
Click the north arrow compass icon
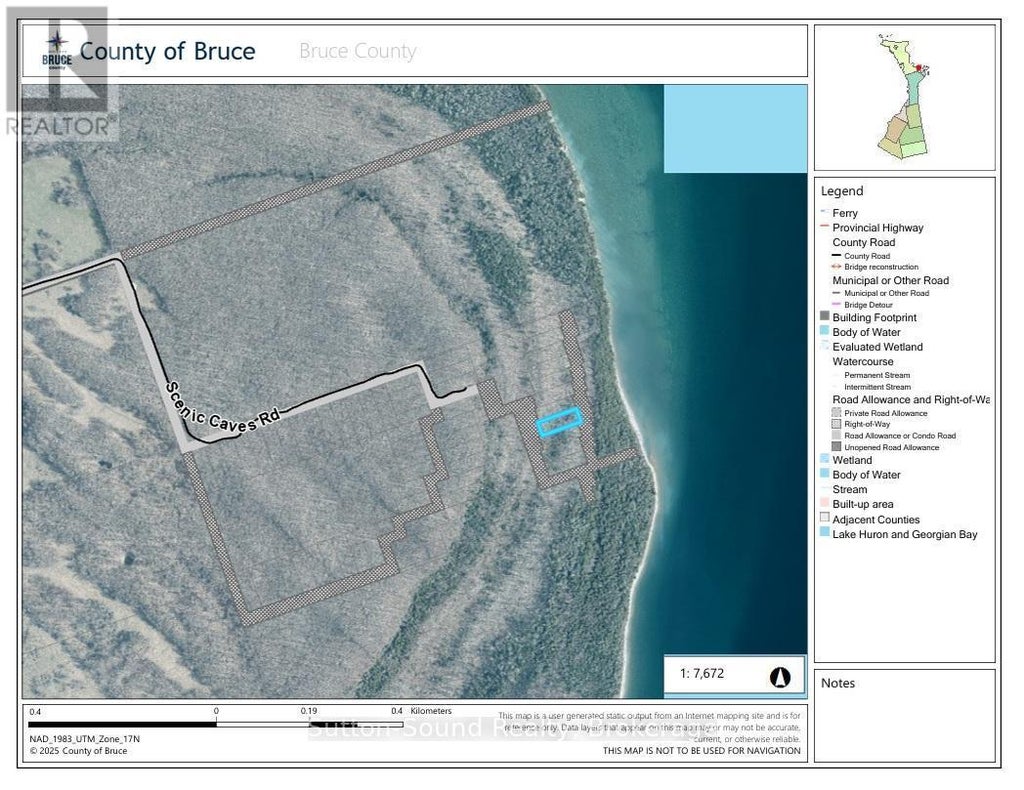pyautogui.click(x=780, y=676)
